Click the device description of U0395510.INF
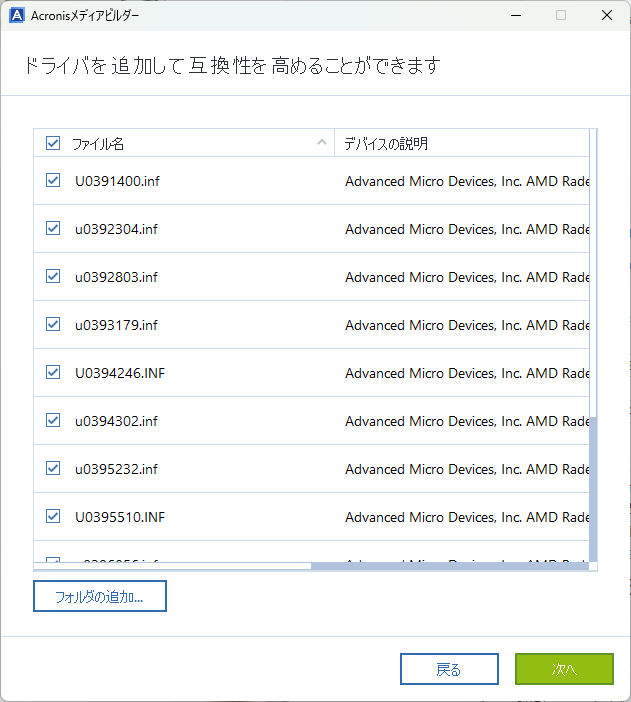Image resolution: width=631 pixels, height=702 pixels. [467, 517]
